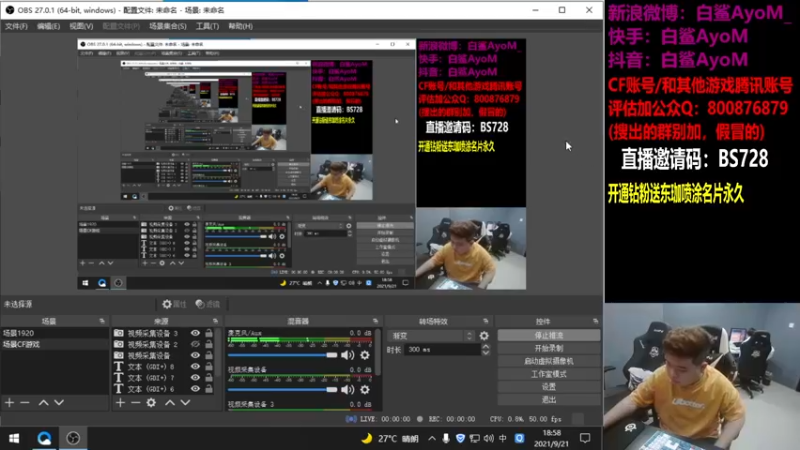This screenshot has width=800, height=450.
Task: Click the 设置 button in controls
Action: tap(548, 387)
